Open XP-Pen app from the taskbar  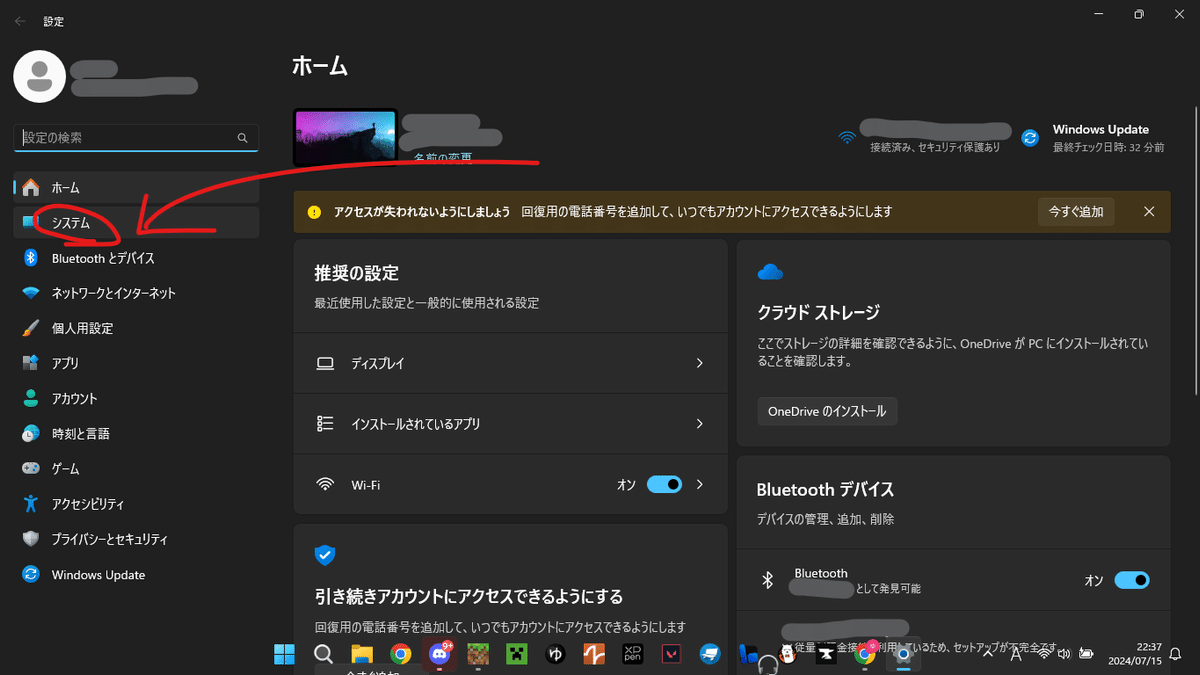point(632,654)
